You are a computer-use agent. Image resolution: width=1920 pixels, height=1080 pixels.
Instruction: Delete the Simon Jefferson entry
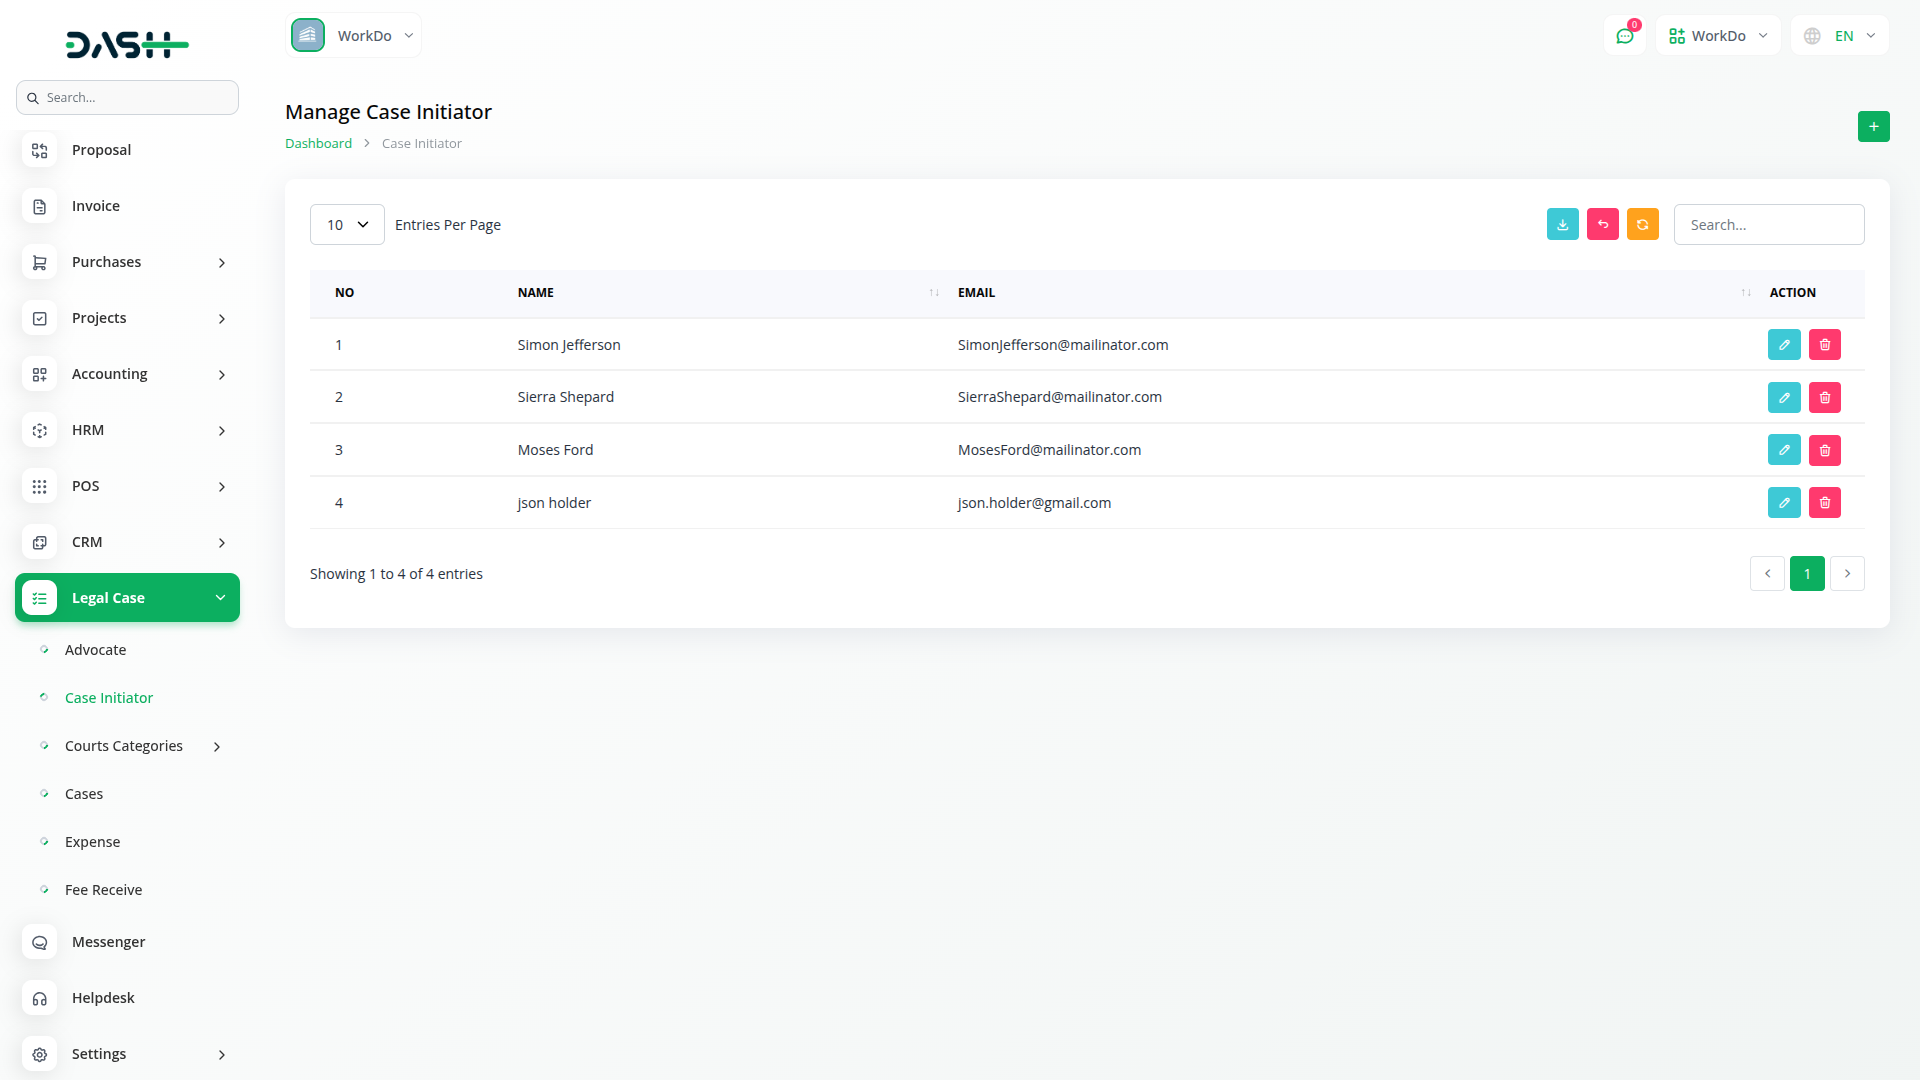coord(1825,345)
